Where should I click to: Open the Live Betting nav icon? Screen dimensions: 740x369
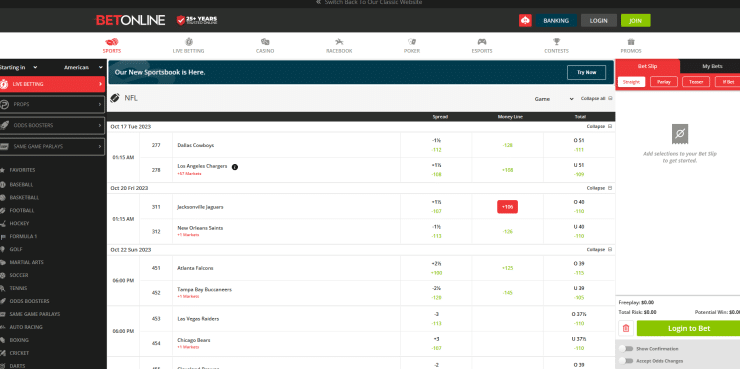coord(189,42)
